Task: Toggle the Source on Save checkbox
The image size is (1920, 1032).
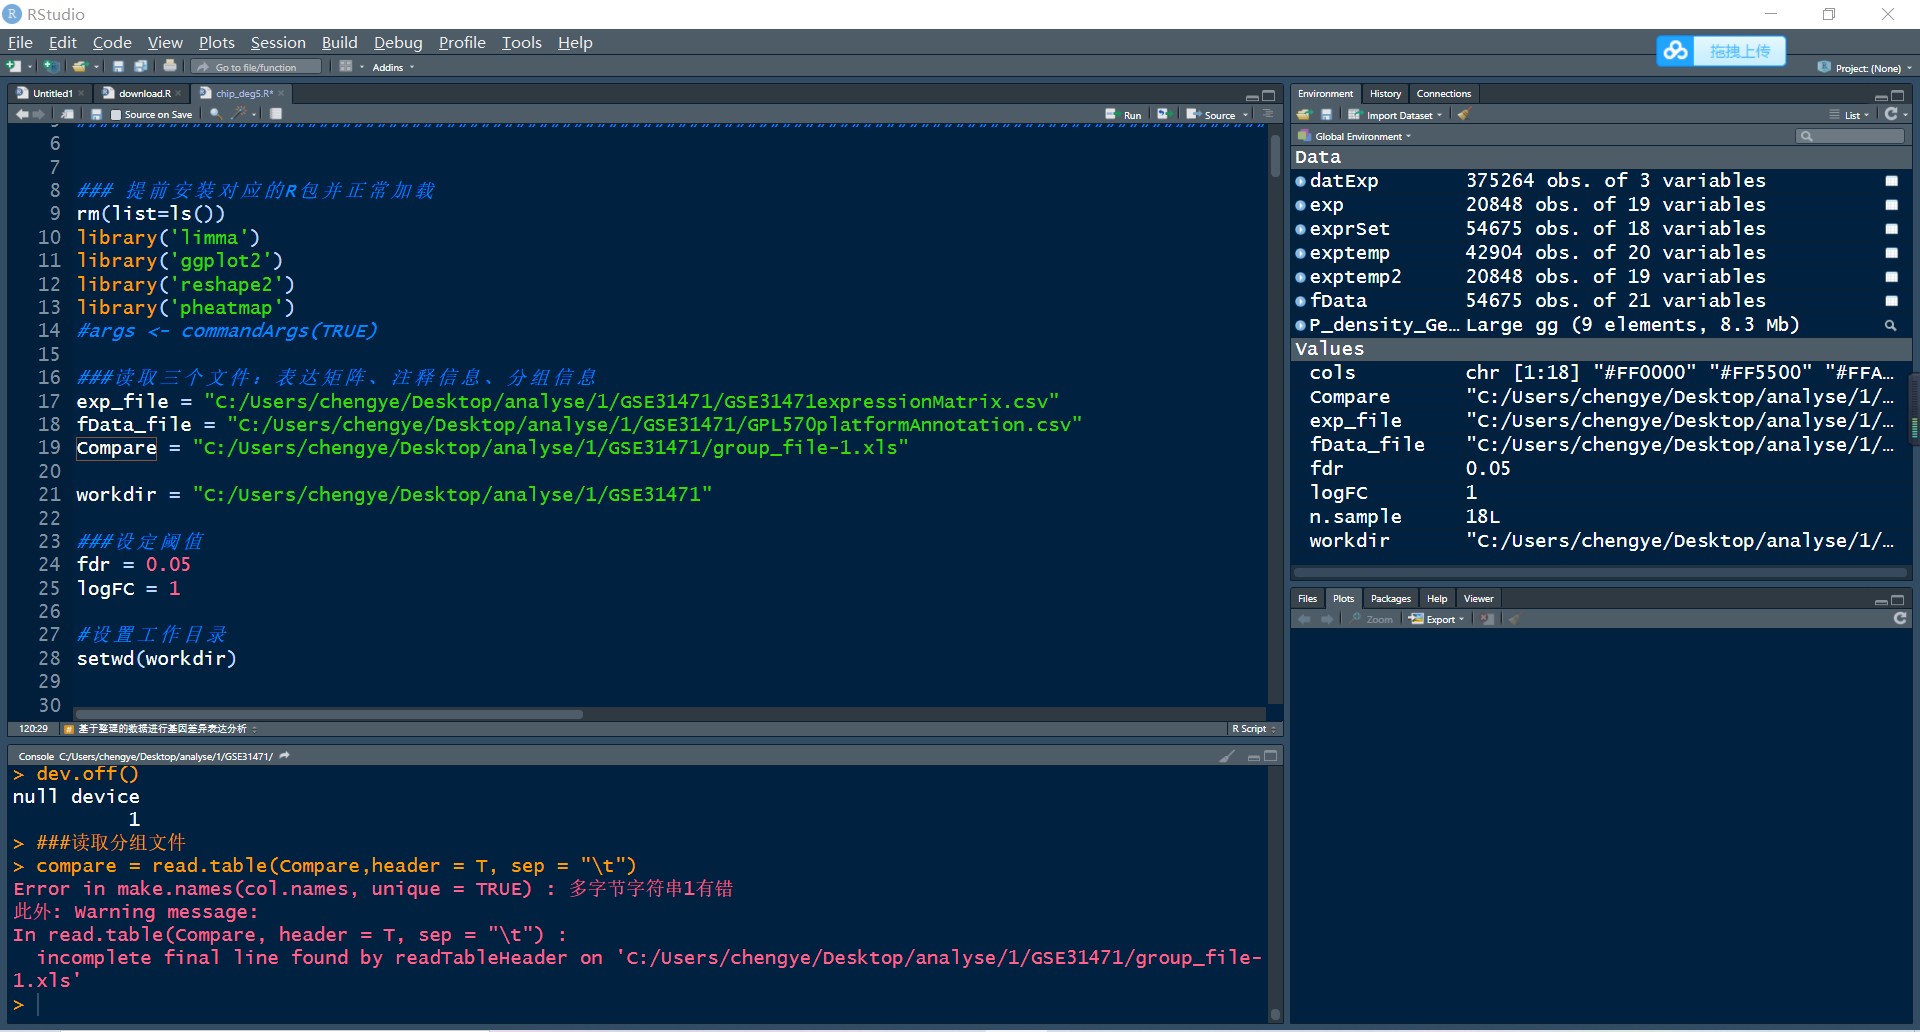Action: coord(116,115)
